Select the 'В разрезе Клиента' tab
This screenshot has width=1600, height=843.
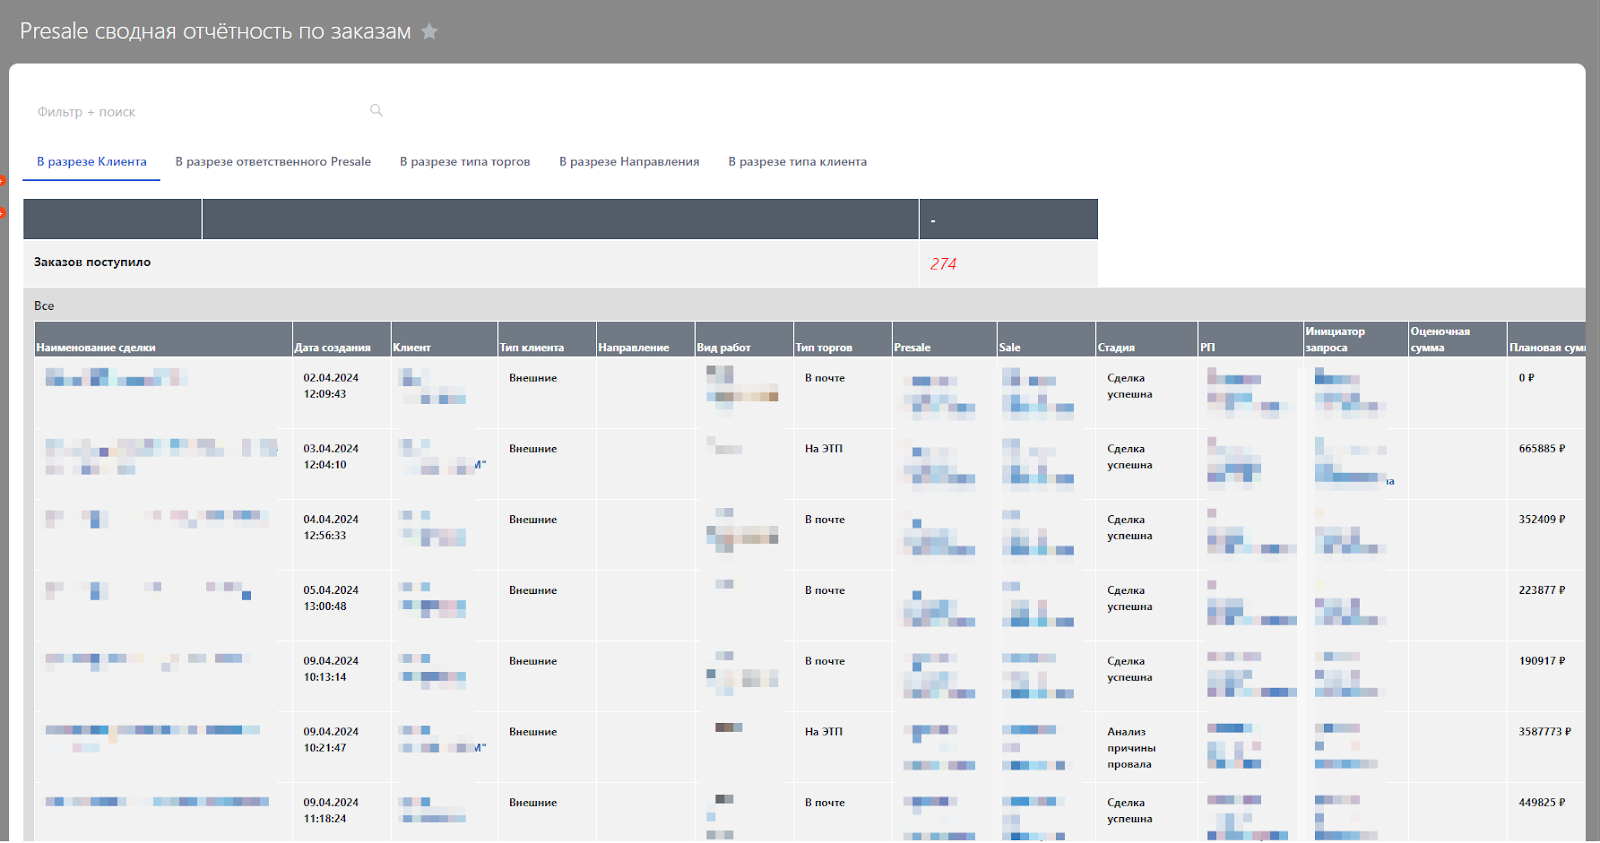92,162
